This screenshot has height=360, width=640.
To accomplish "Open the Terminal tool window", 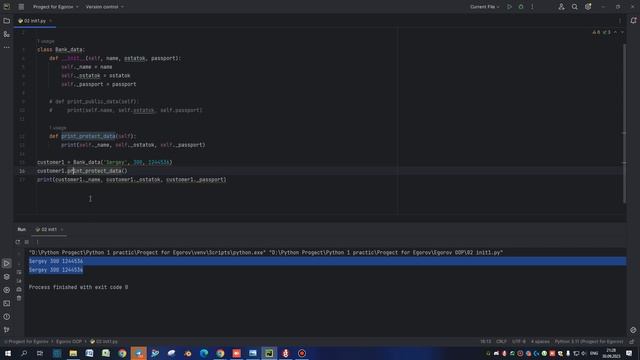I will (x=7, y=303).
